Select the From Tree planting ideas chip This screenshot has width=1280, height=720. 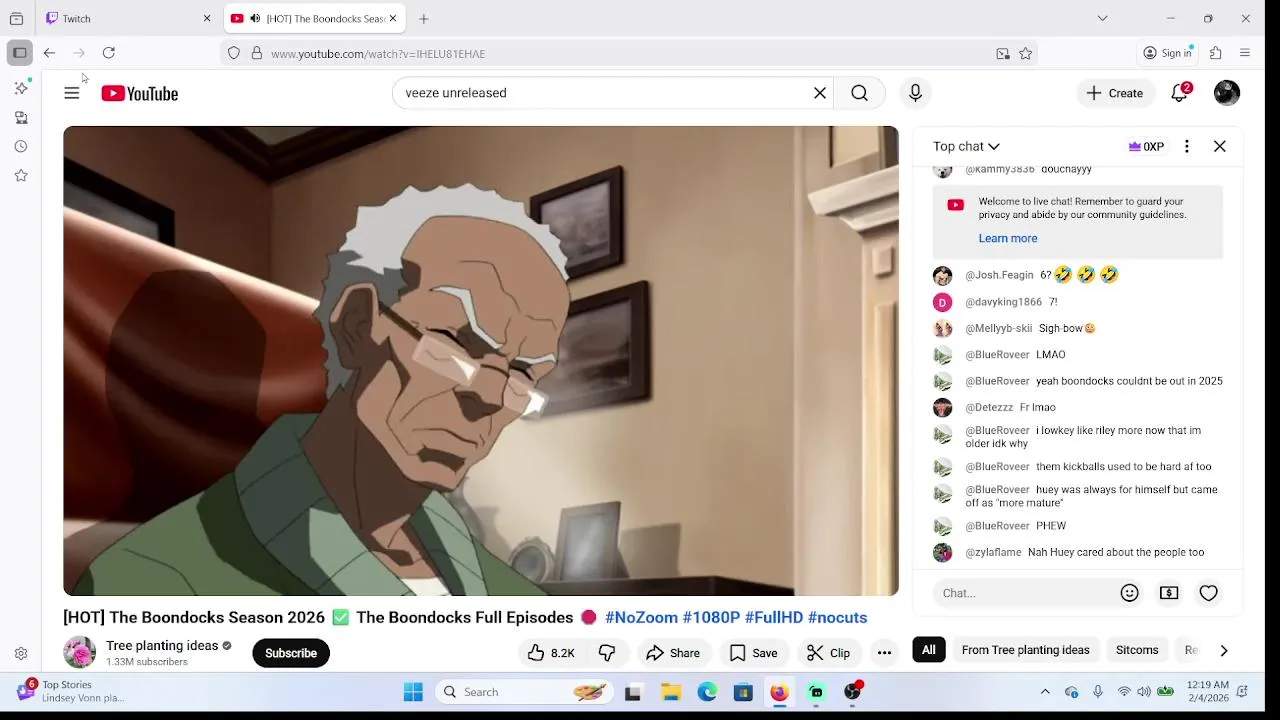1025,650
